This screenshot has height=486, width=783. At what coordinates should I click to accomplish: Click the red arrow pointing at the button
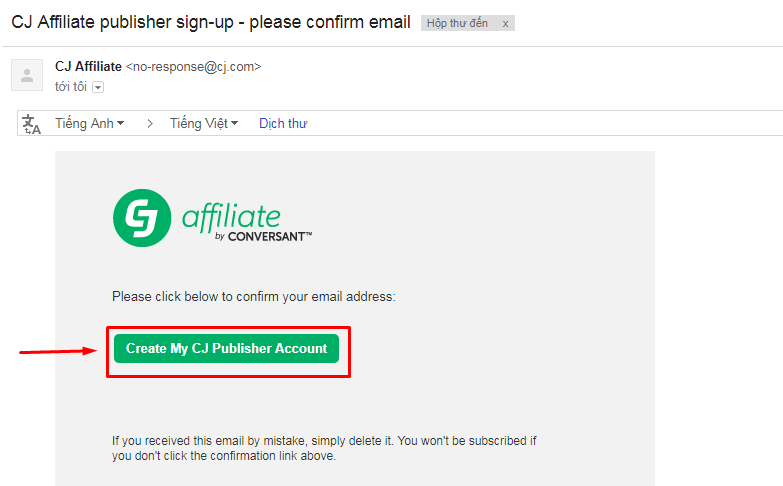(x=58, y=351)
